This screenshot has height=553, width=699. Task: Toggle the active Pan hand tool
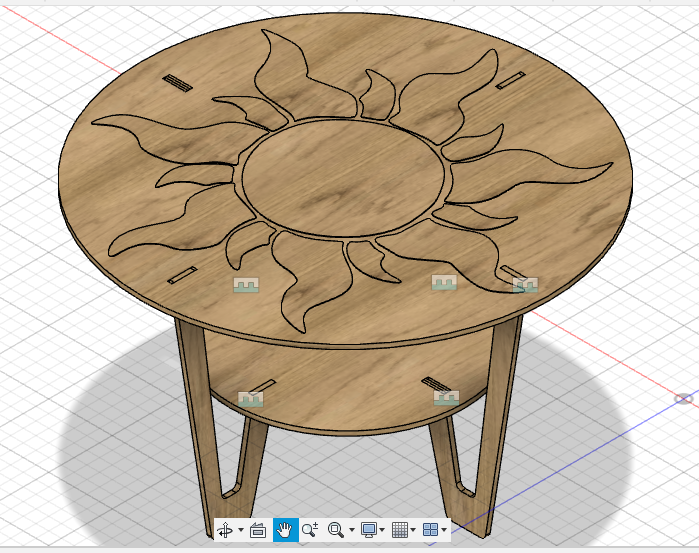click(x=285, y=530)
